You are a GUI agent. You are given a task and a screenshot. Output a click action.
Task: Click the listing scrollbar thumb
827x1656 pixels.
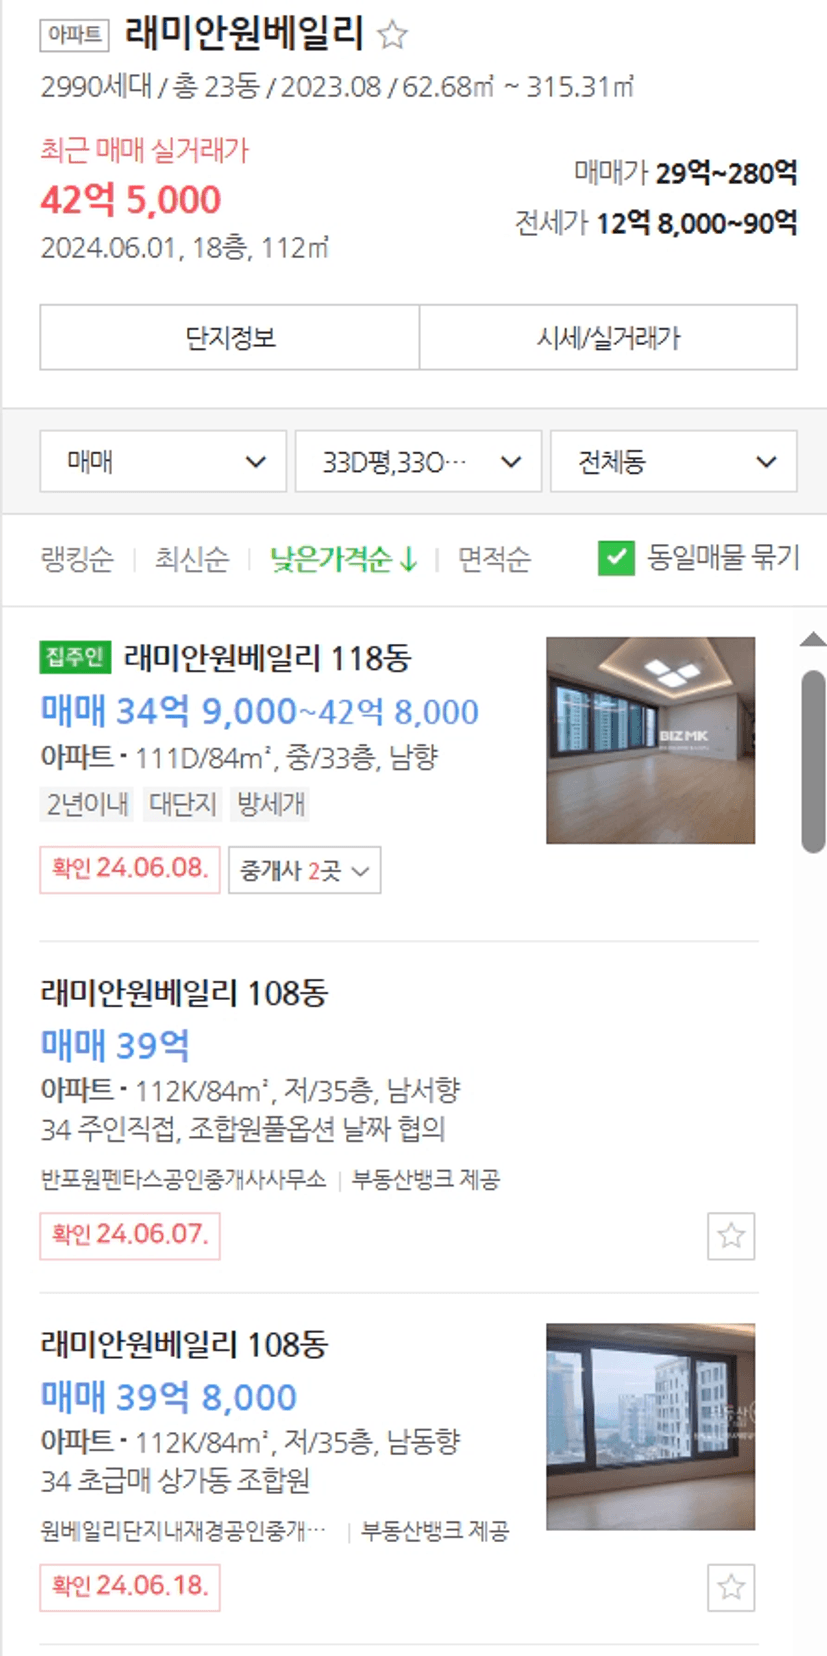[x=814, y=762]
